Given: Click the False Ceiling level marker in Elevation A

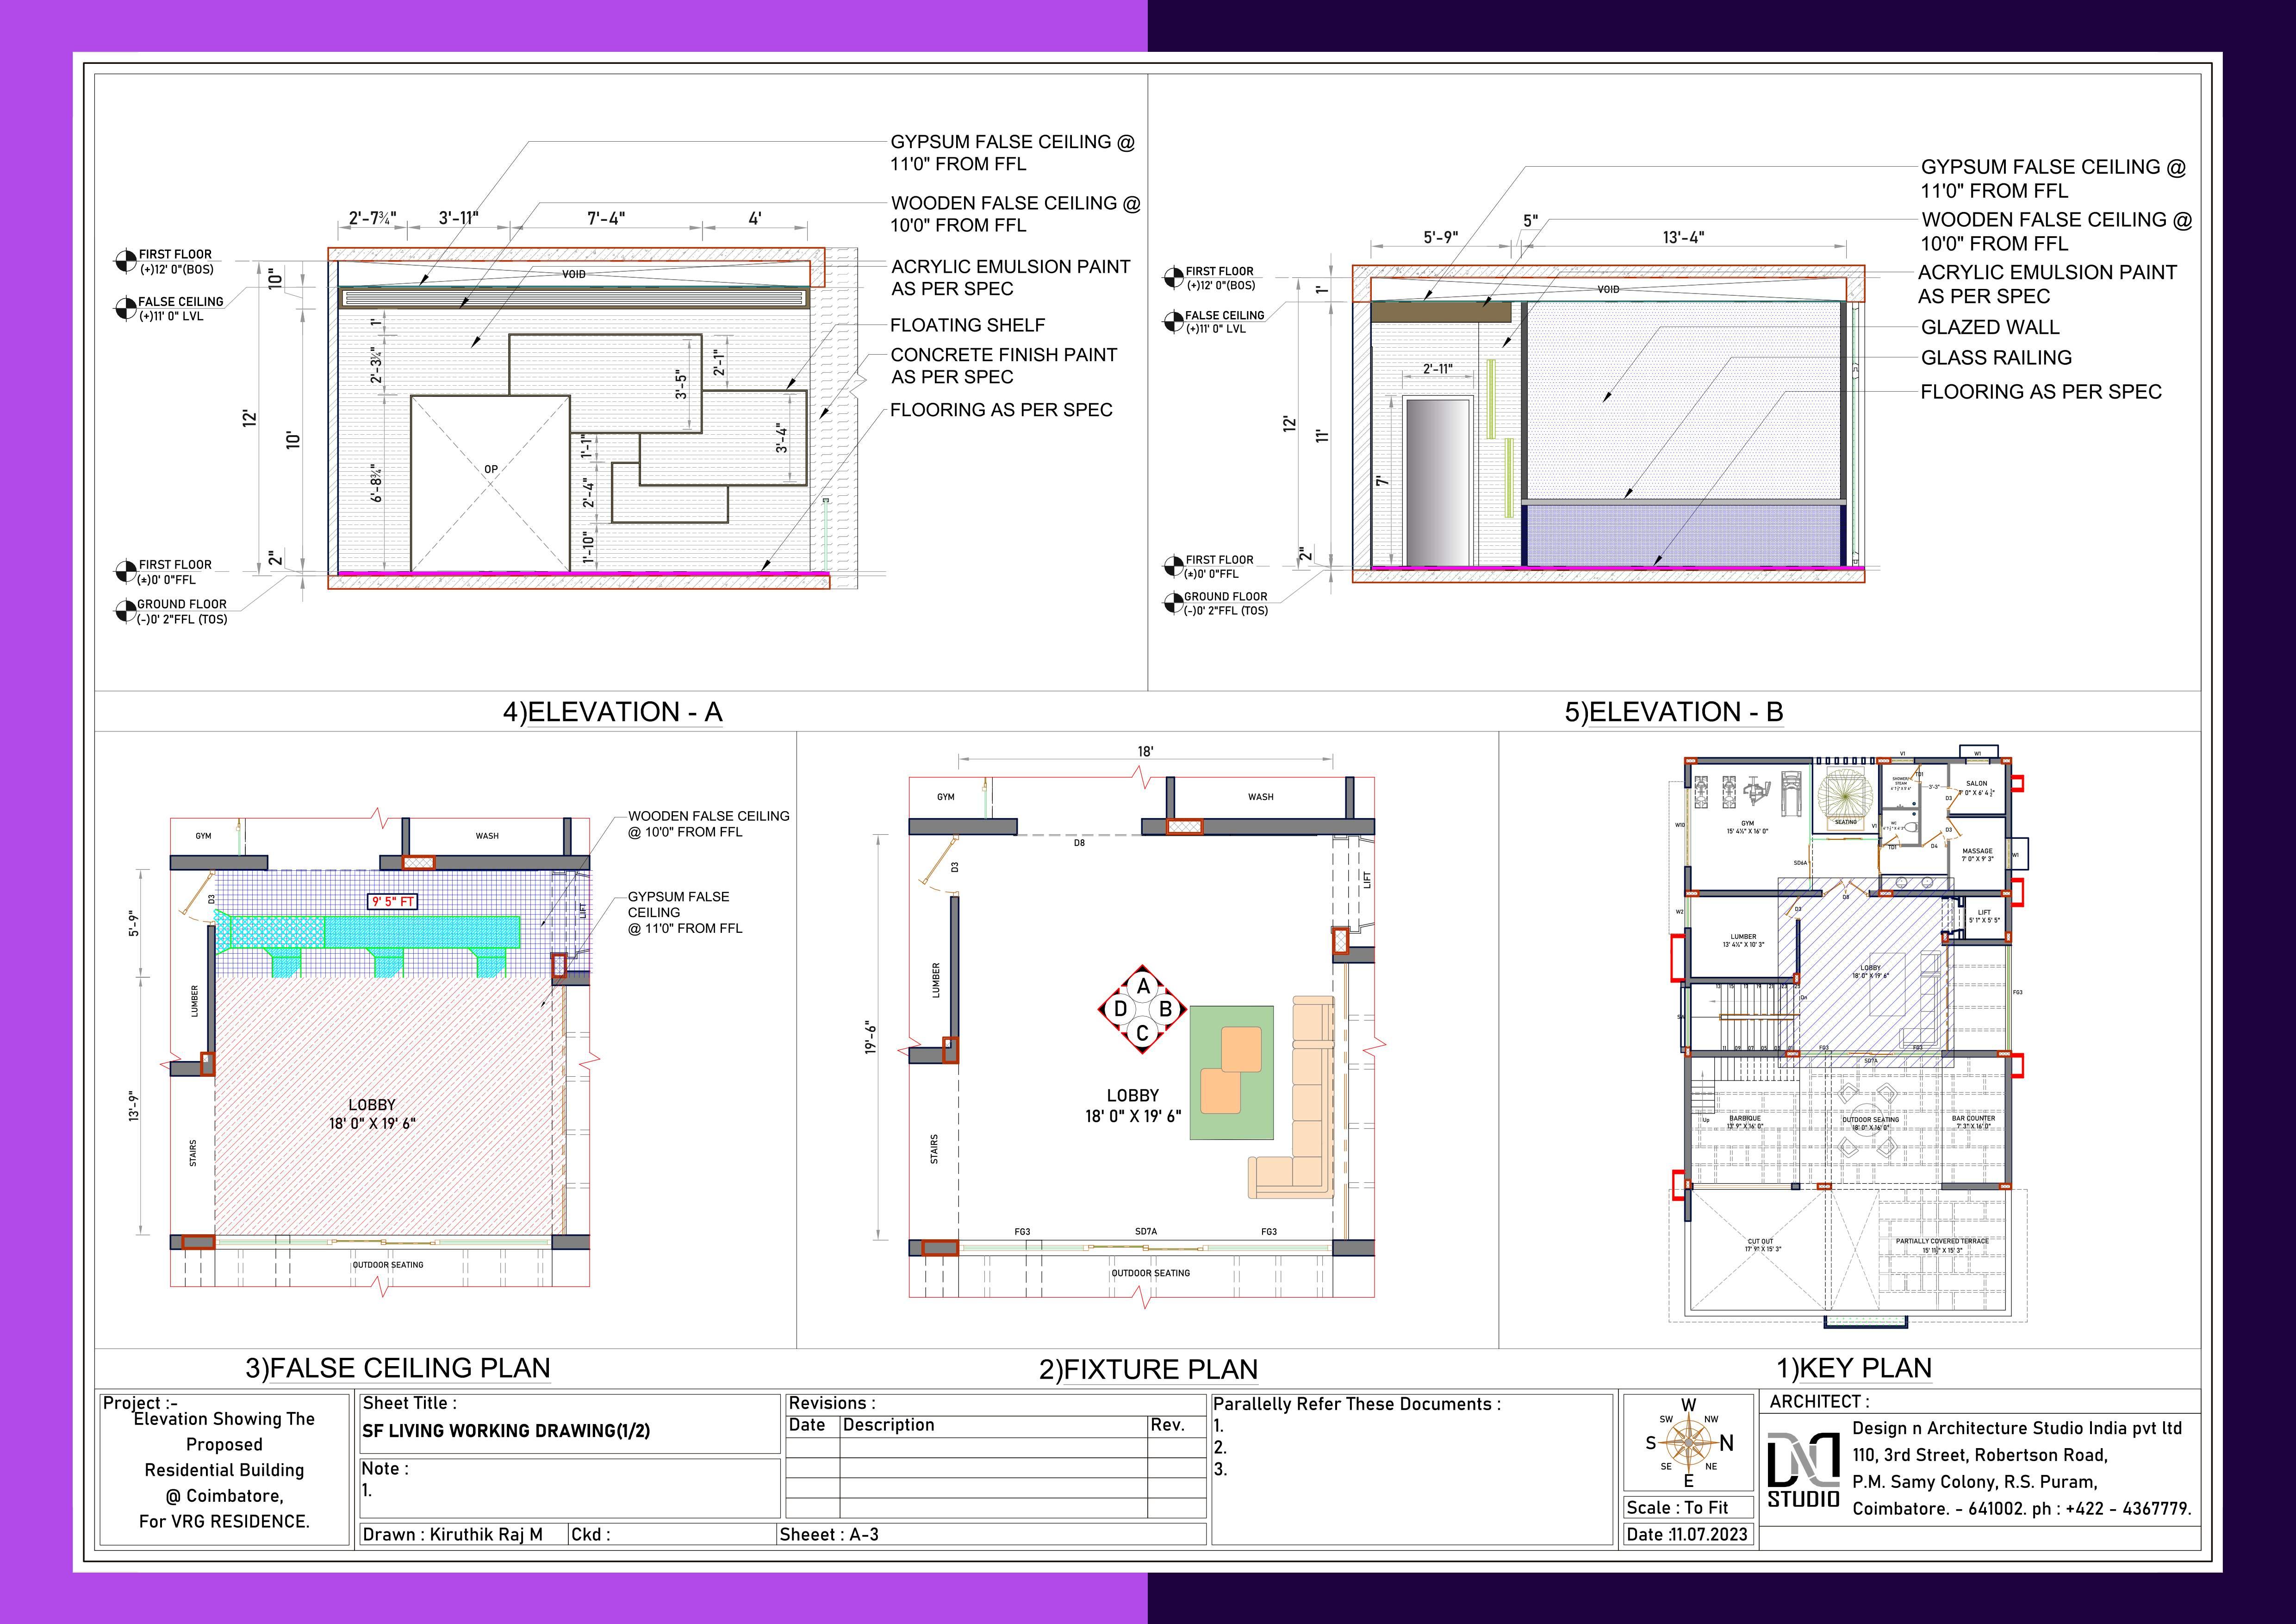Looking at the screenshot, I should coord(126,308).
